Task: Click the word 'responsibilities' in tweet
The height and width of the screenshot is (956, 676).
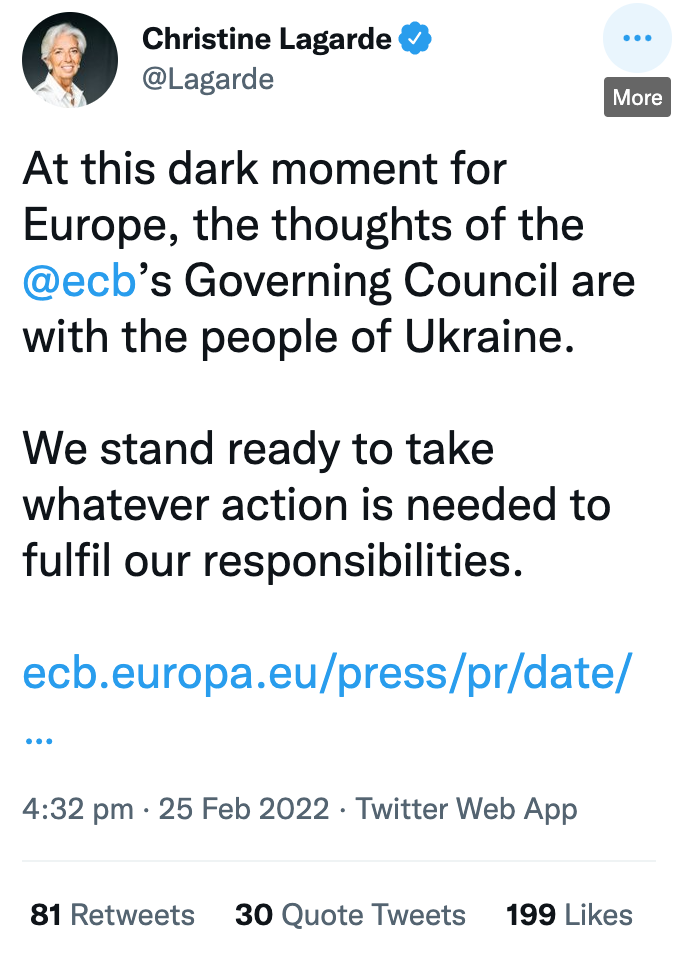Action: [x=362, y=562]
